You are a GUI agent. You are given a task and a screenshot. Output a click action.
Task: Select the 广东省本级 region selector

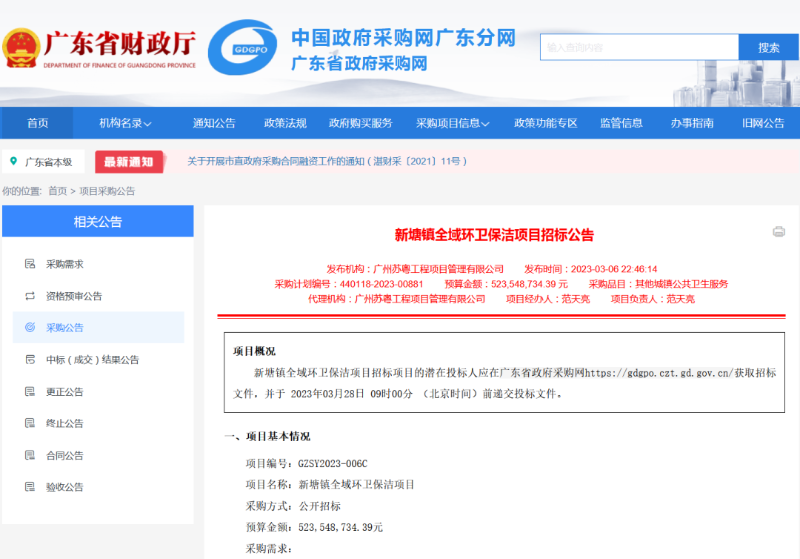click(x=43, y=162)
